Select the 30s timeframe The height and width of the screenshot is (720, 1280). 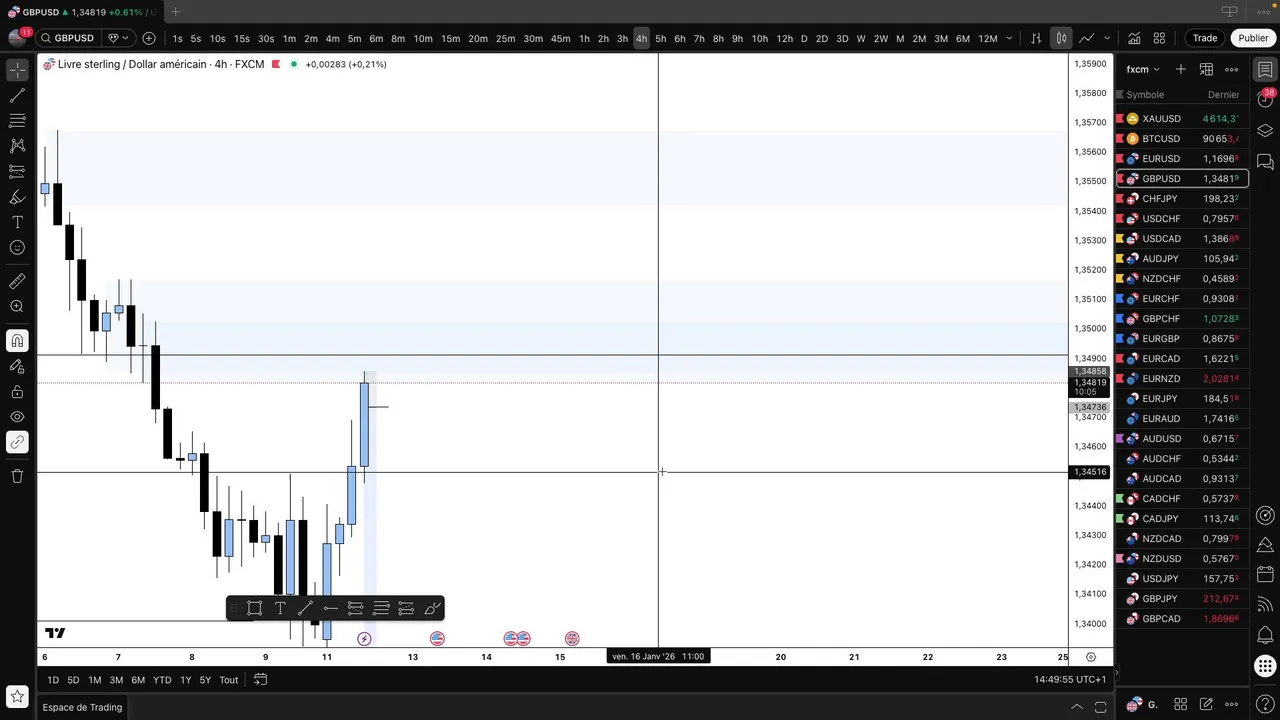click(266, 38)
